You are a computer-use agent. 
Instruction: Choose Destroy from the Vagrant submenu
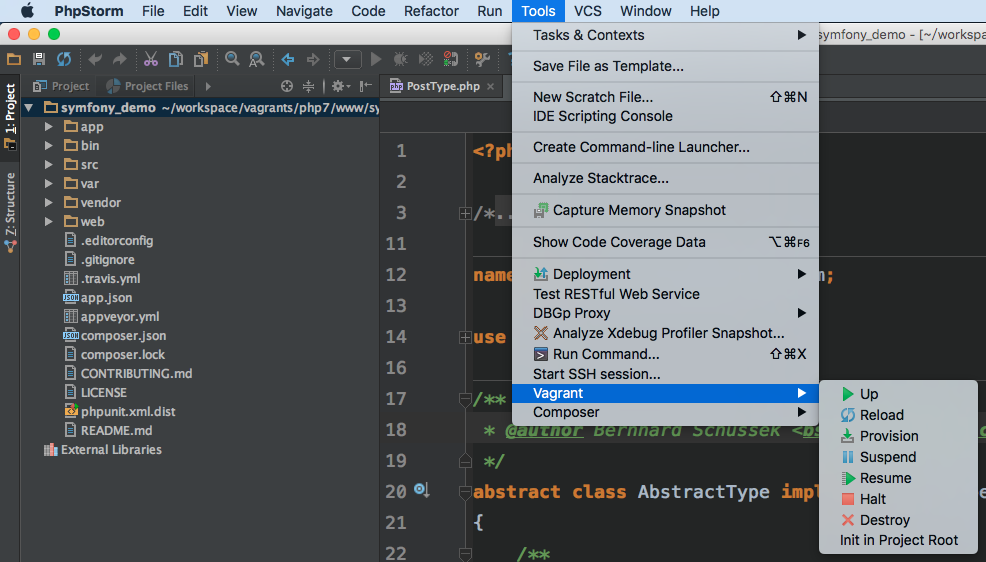(x=884, y=520)
